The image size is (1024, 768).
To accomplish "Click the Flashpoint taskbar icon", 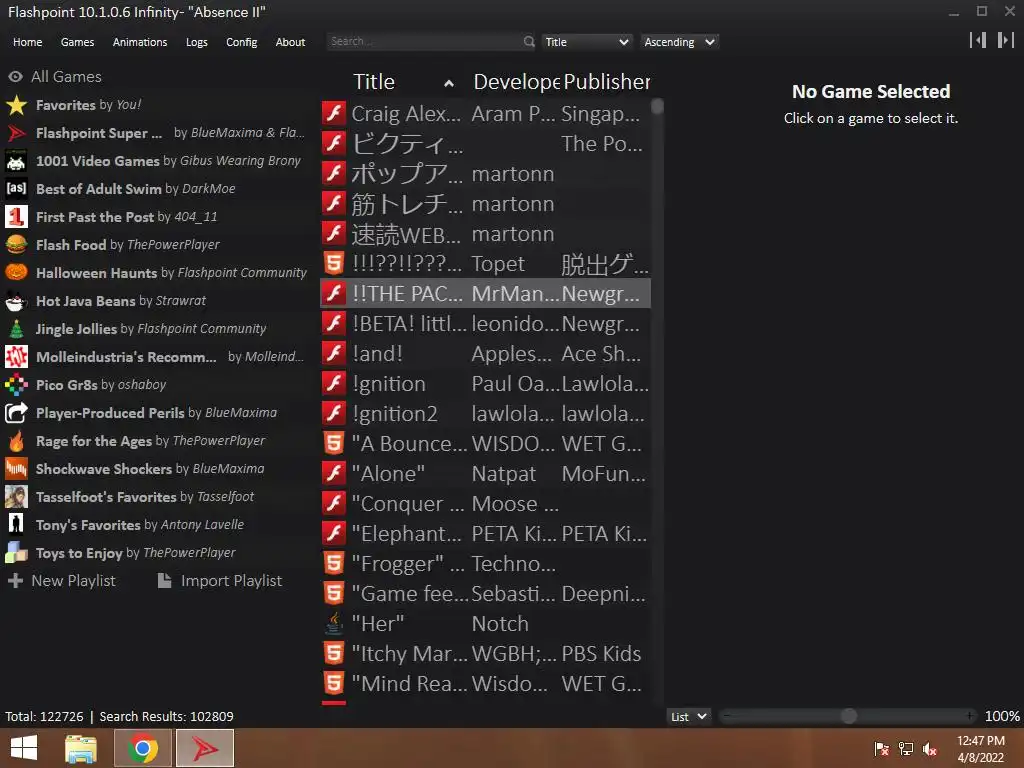I will pos(205,748).
